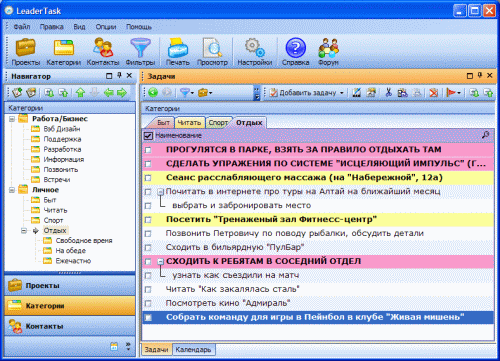Open the Добавить задачу dropdown arrow

point(342,93)
